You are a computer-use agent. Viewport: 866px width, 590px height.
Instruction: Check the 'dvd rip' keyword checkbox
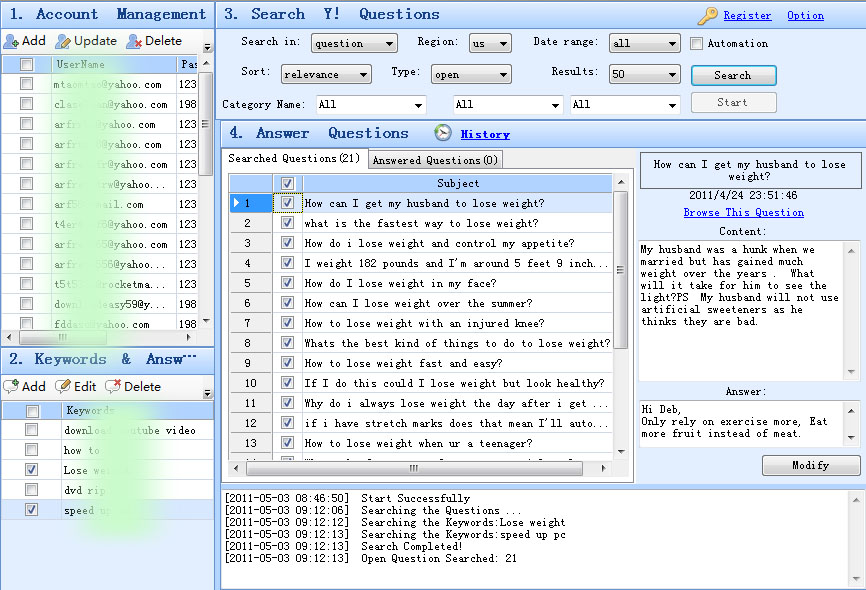31,489
